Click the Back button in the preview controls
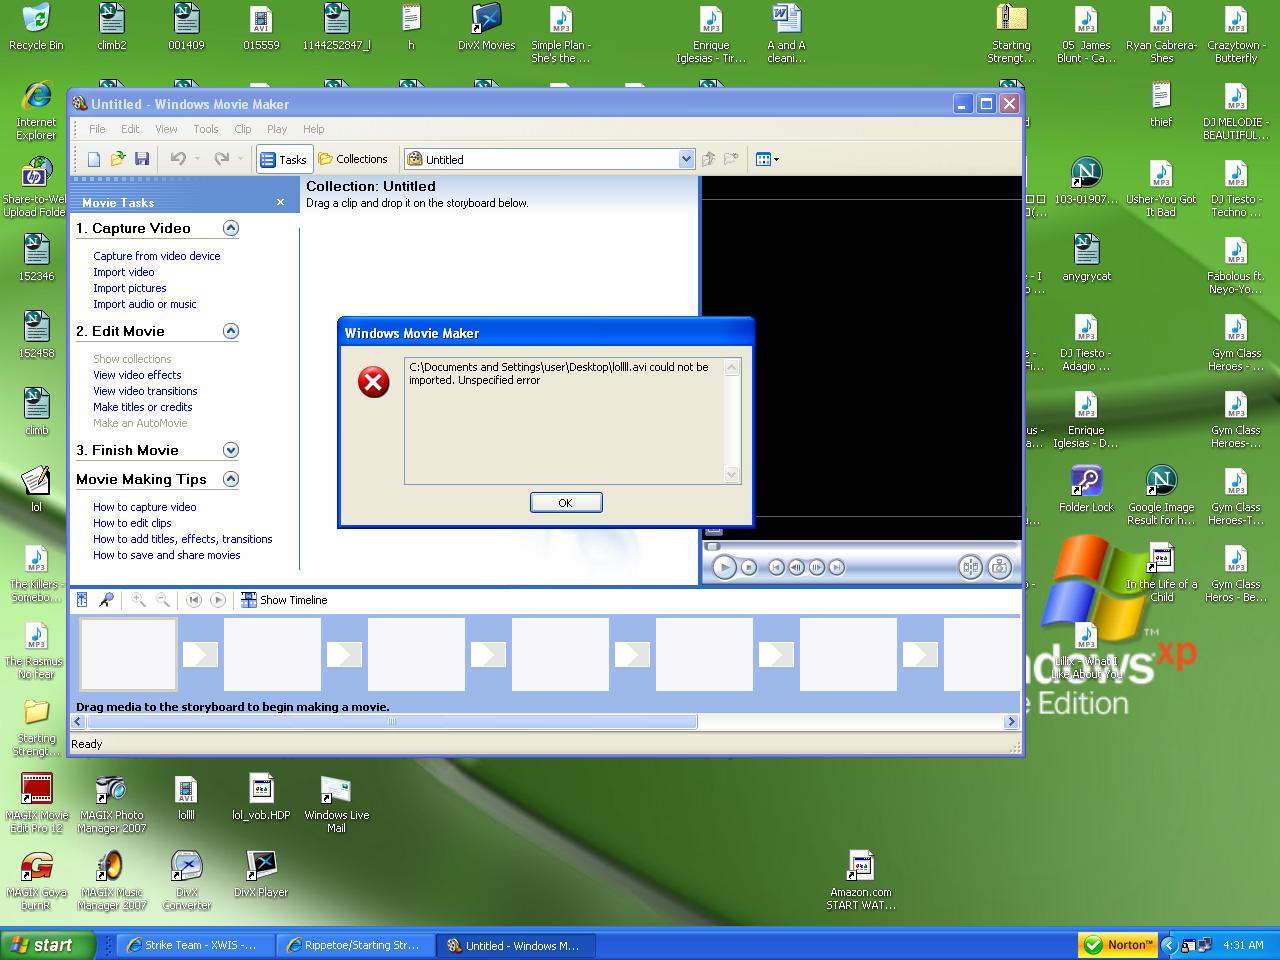 [x=776, y=567]
